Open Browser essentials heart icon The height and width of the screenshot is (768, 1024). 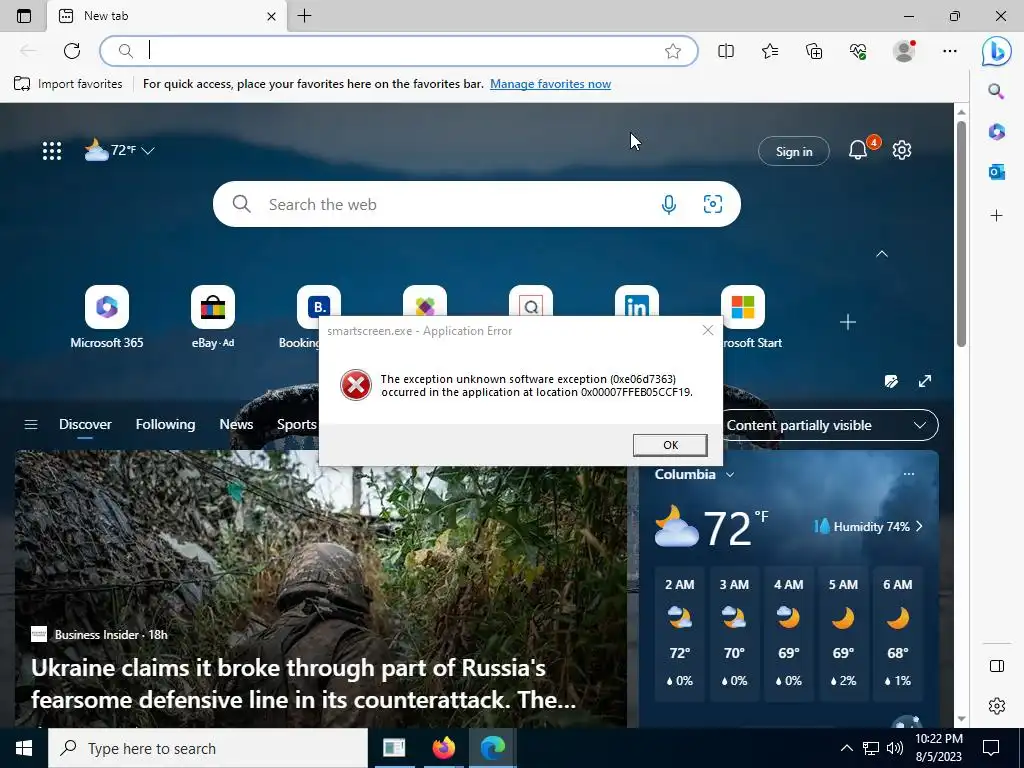858,51
